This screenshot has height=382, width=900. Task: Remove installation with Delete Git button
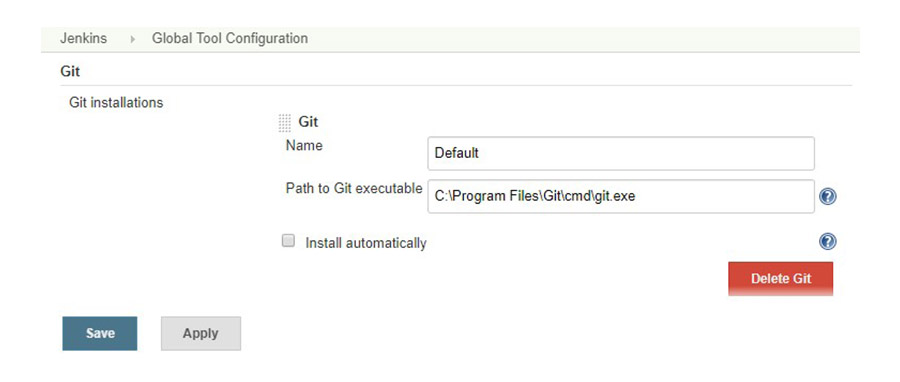click(781, 279)
